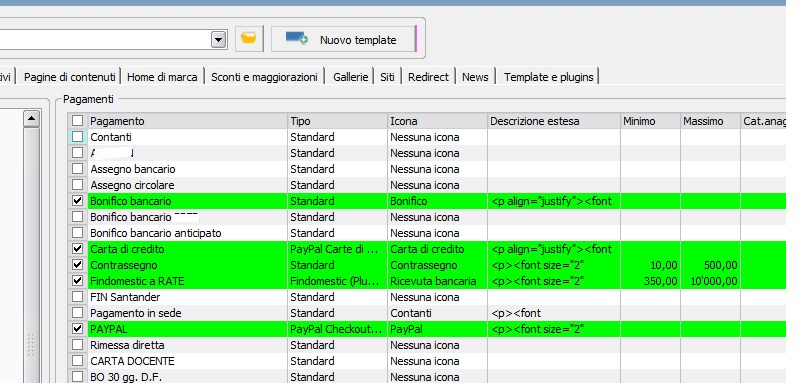Screen dimensions: 809x383
Task: Select the Contanti payment row name
Action: click(x=111, y=137)
